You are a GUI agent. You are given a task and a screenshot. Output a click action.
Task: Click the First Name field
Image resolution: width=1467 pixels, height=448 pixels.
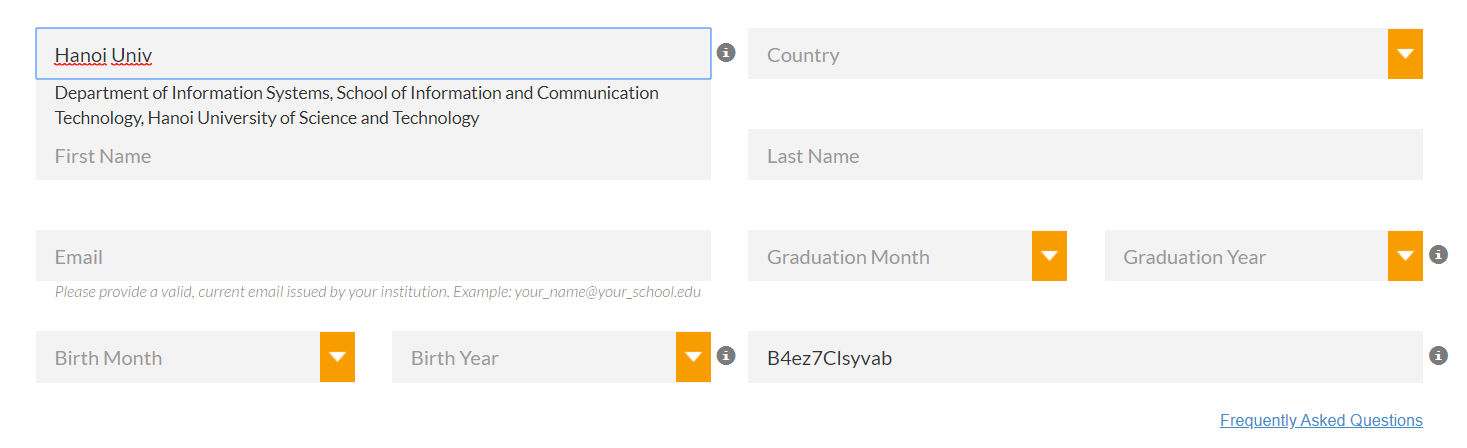click(372, 158)
